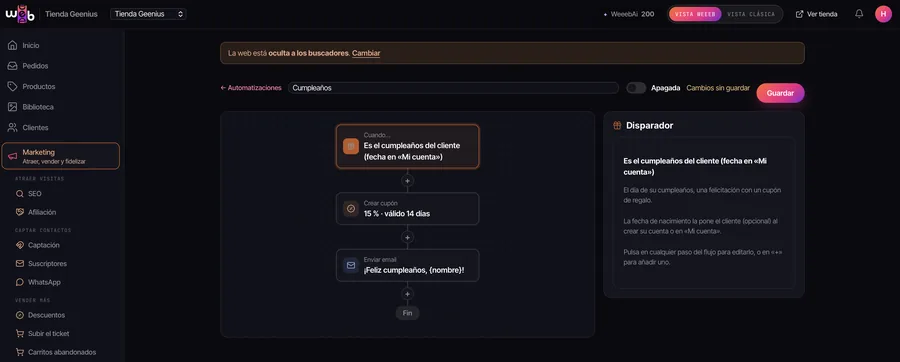Click the Disparador panel heading
Viewport: 900px width, 362px height.
click(x=650, y=125)
